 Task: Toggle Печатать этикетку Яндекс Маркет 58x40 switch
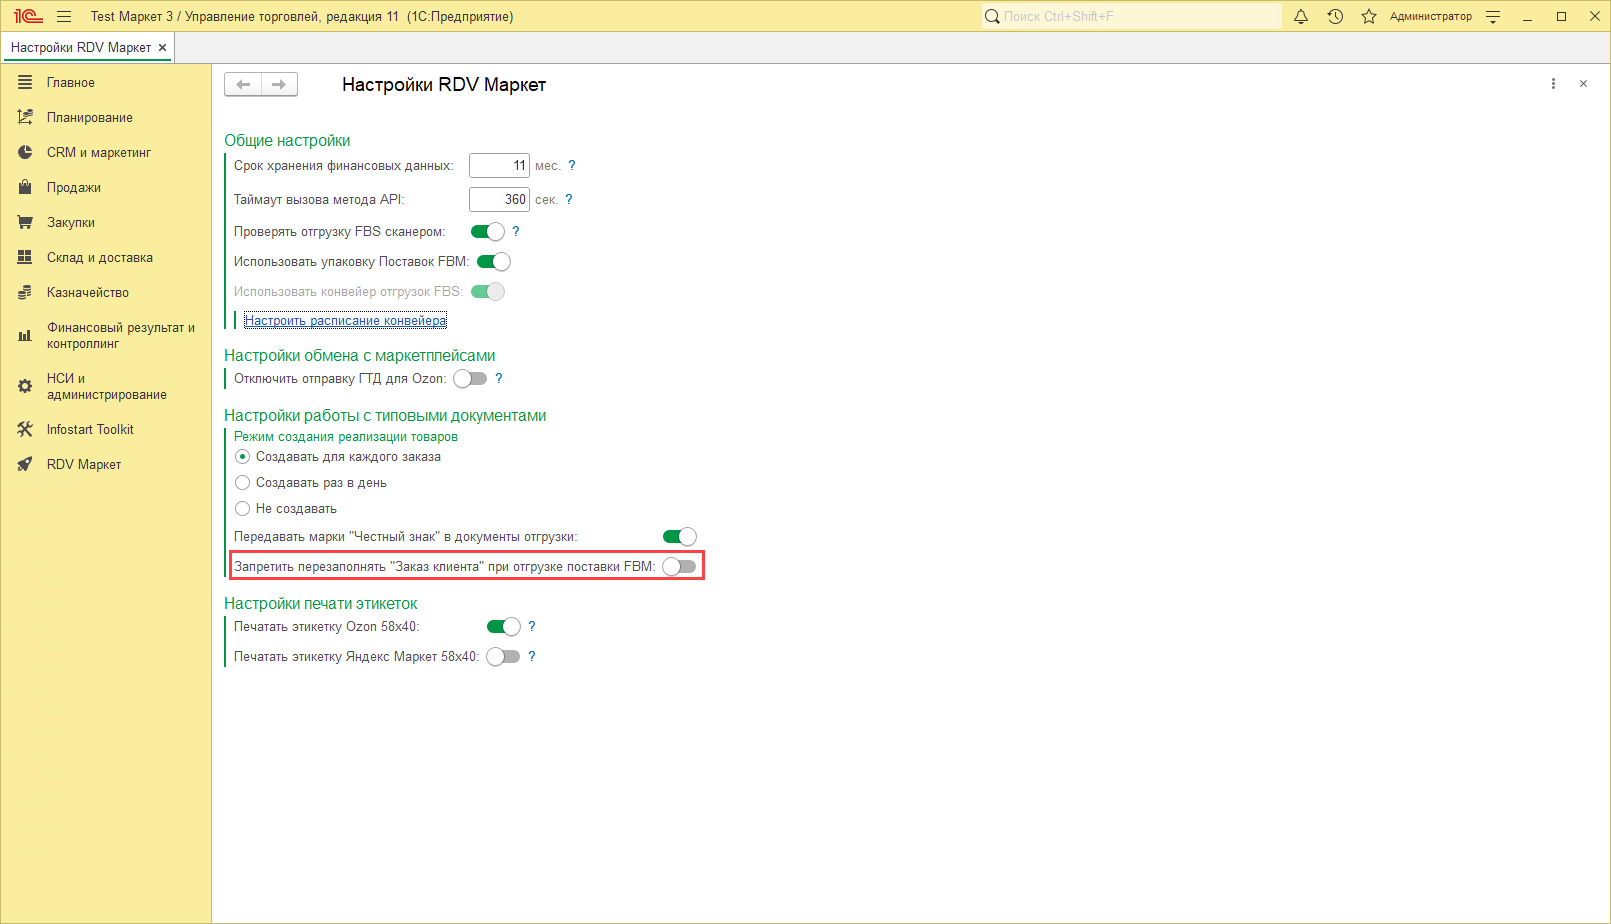(503, 656)
